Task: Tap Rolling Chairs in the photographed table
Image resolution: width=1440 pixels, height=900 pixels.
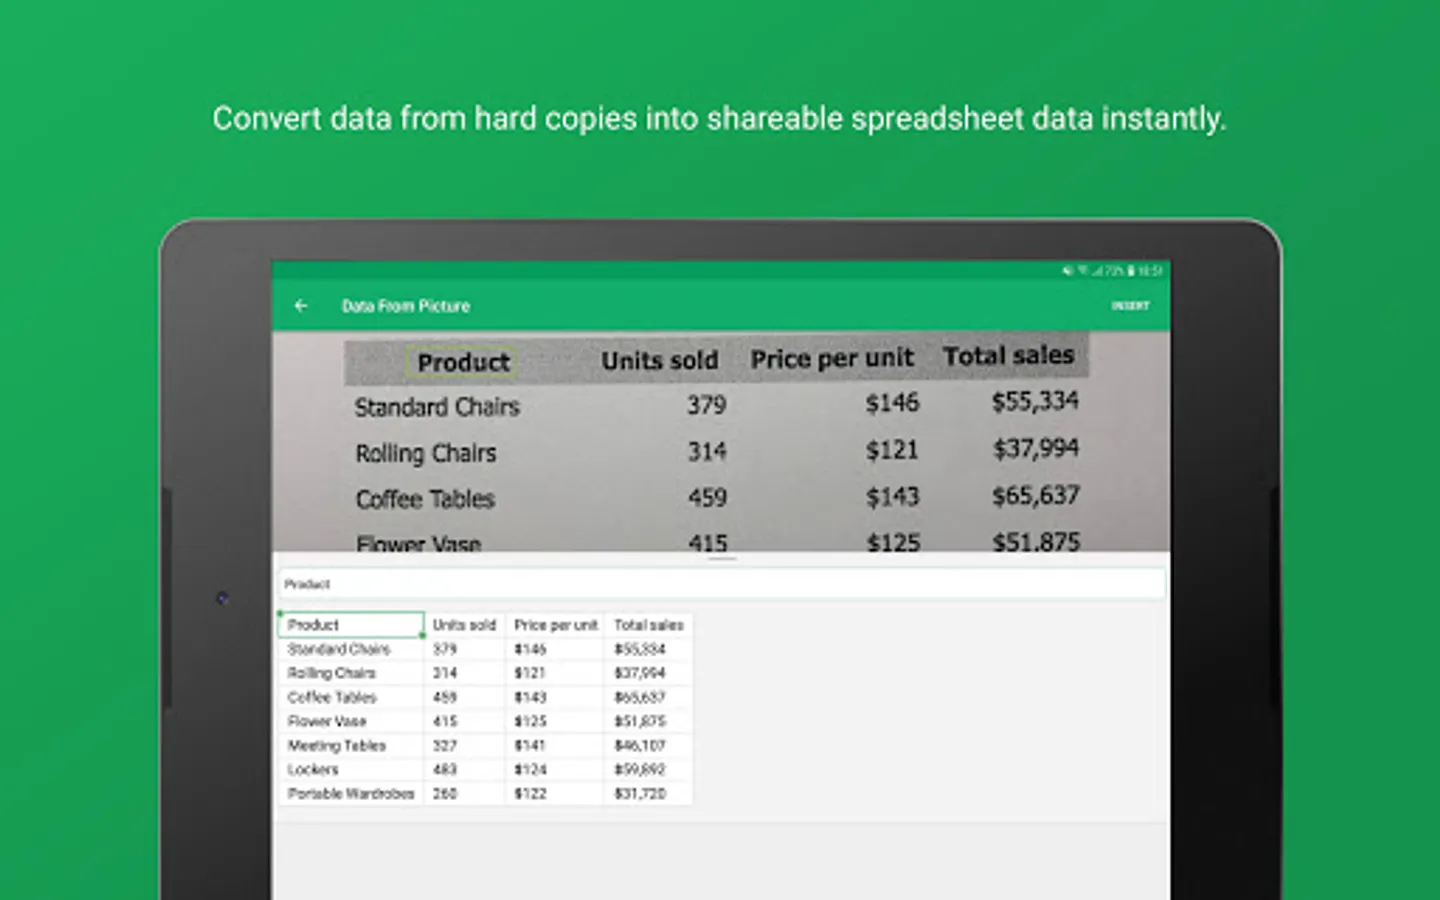Action: coord(426,453)
